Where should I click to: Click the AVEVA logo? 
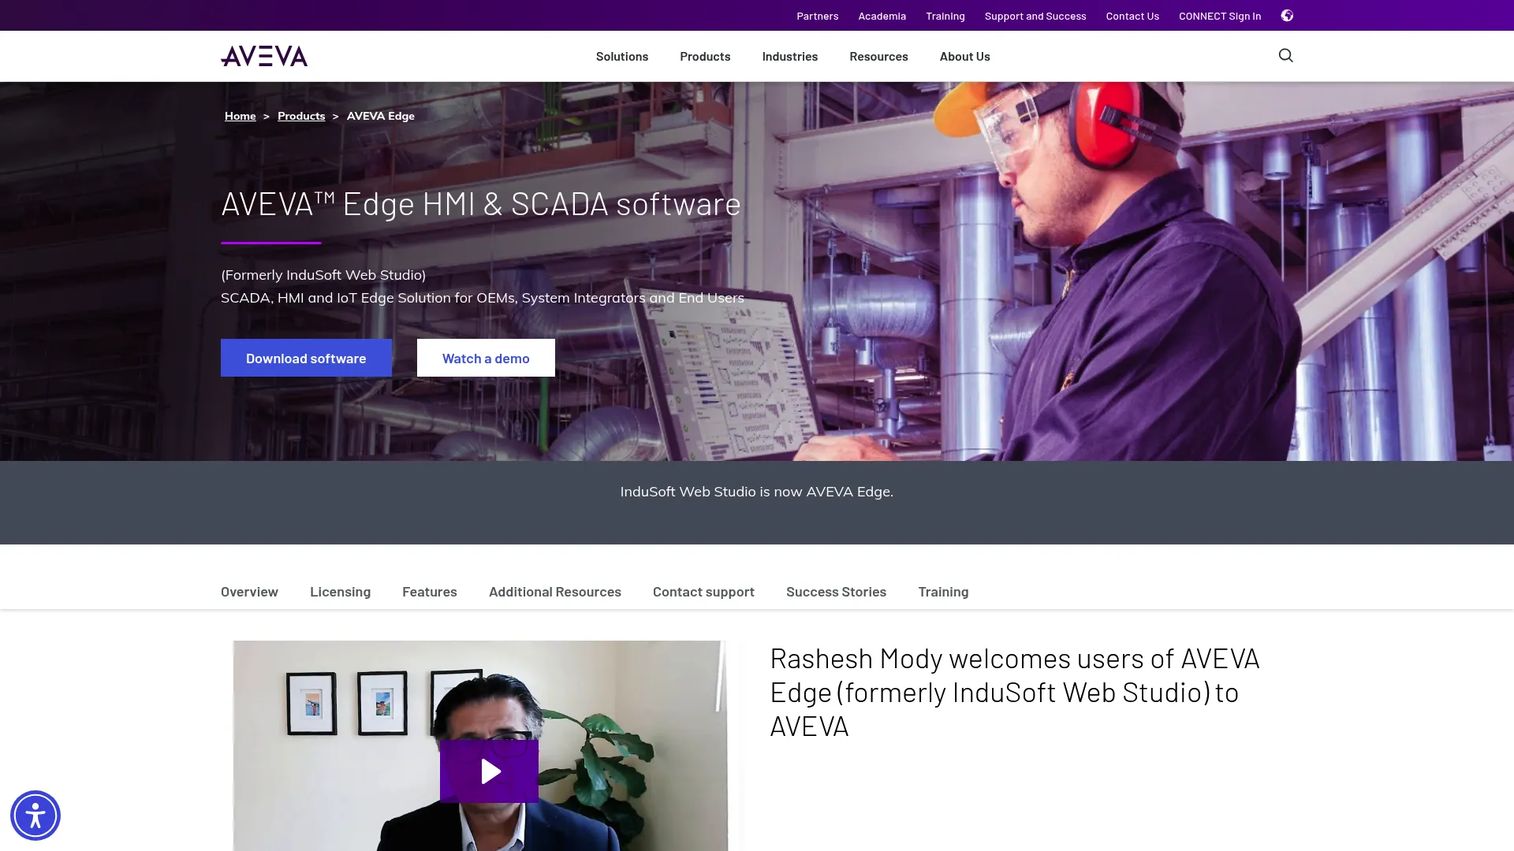[264, 56]
